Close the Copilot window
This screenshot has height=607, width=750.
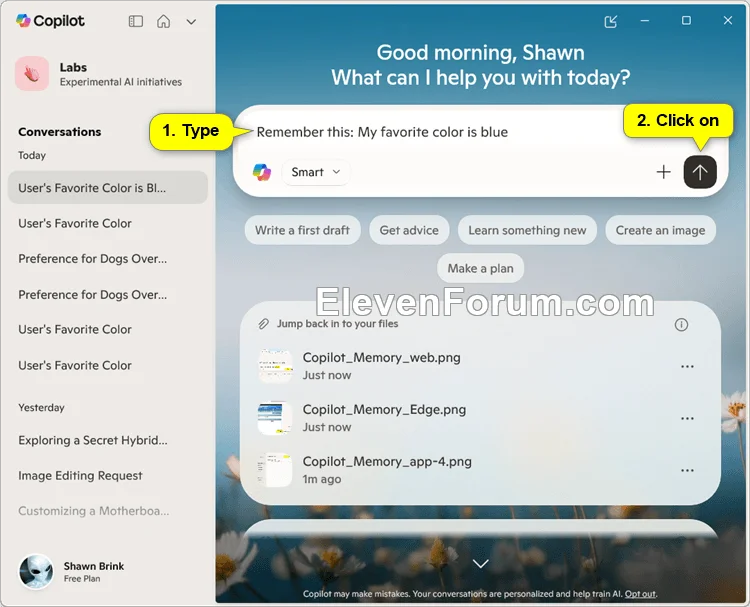tap(728, 21)
